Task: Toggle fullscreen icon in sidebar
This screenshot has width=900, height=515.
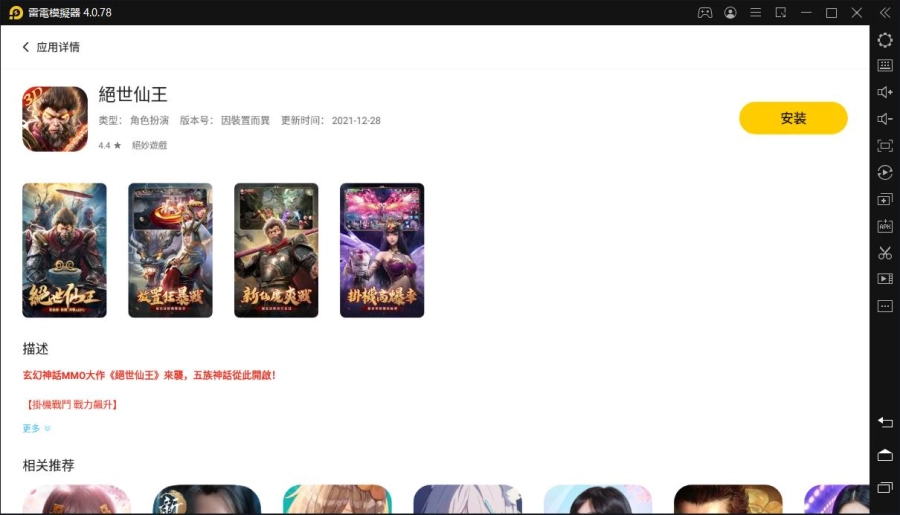Action: 885,146
